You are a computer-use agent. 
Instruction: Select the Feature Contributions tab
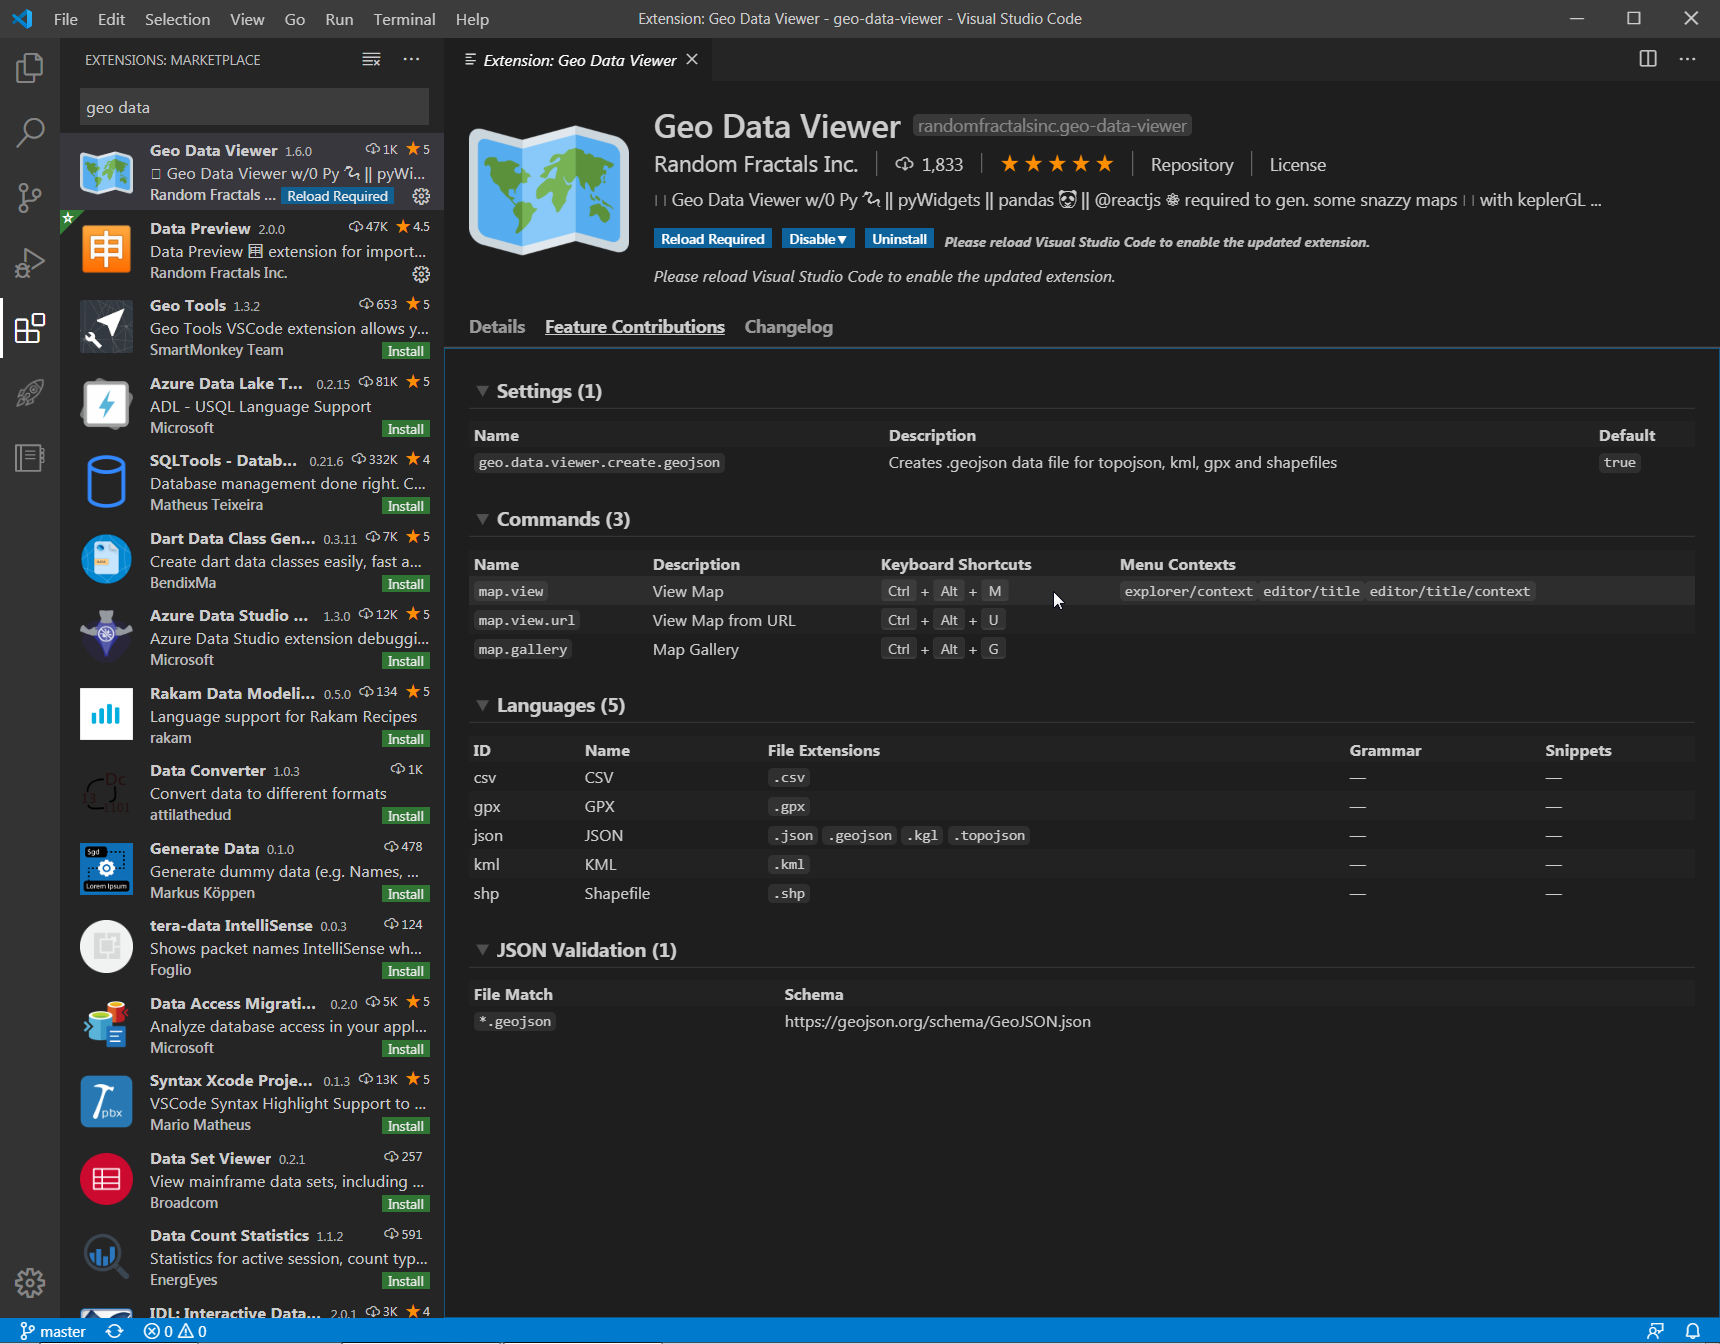pyautogui.click(x=635, y=327)
